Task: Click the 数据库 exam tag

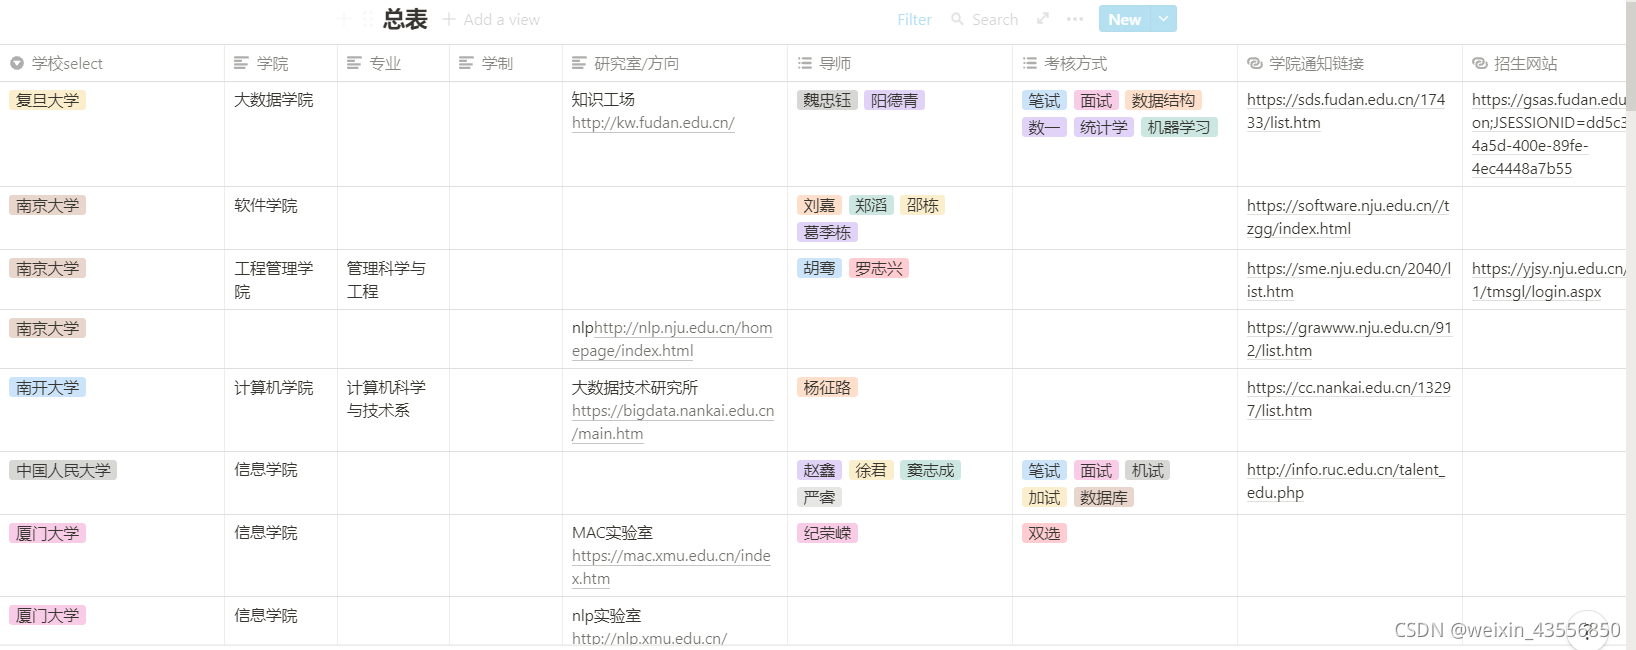Action: (x=1103, y=497)
